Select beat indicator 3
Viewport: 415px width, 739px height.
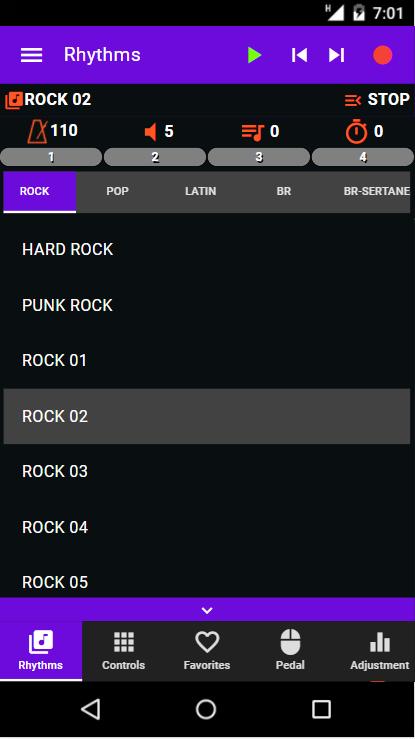(259, 157)
